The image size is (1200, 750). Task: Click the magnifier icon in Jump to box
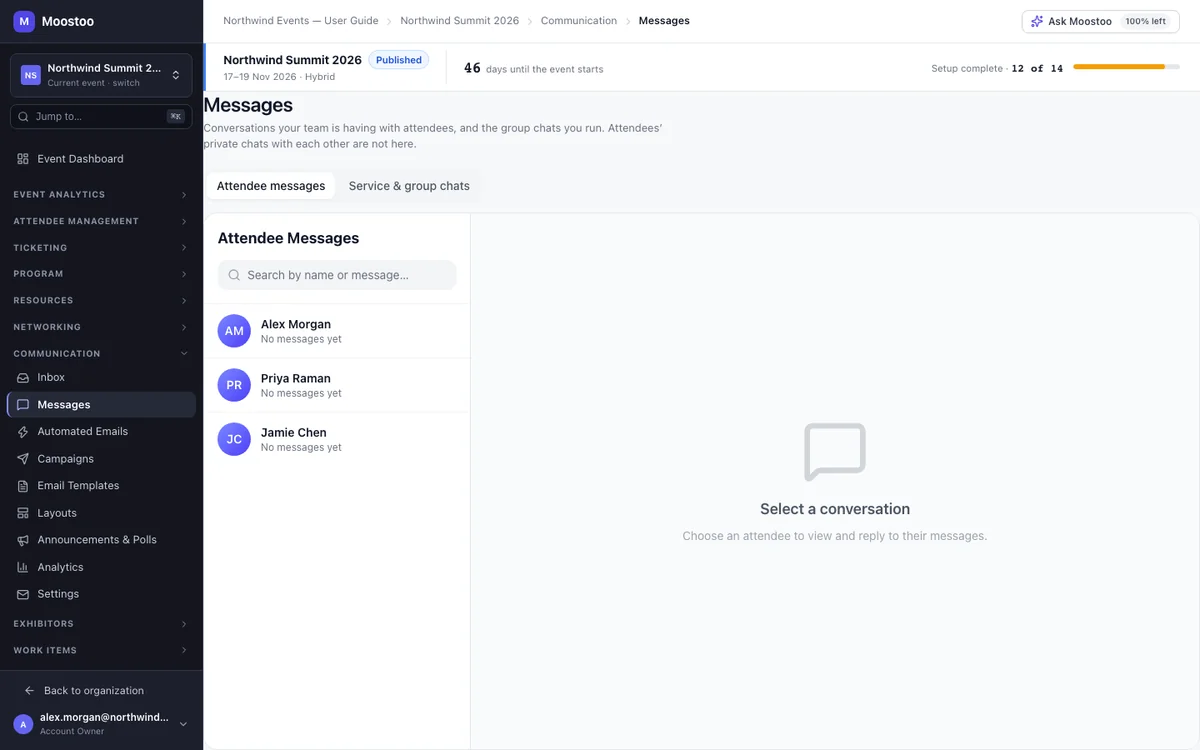pyautogui.click(x=23, y=117)
